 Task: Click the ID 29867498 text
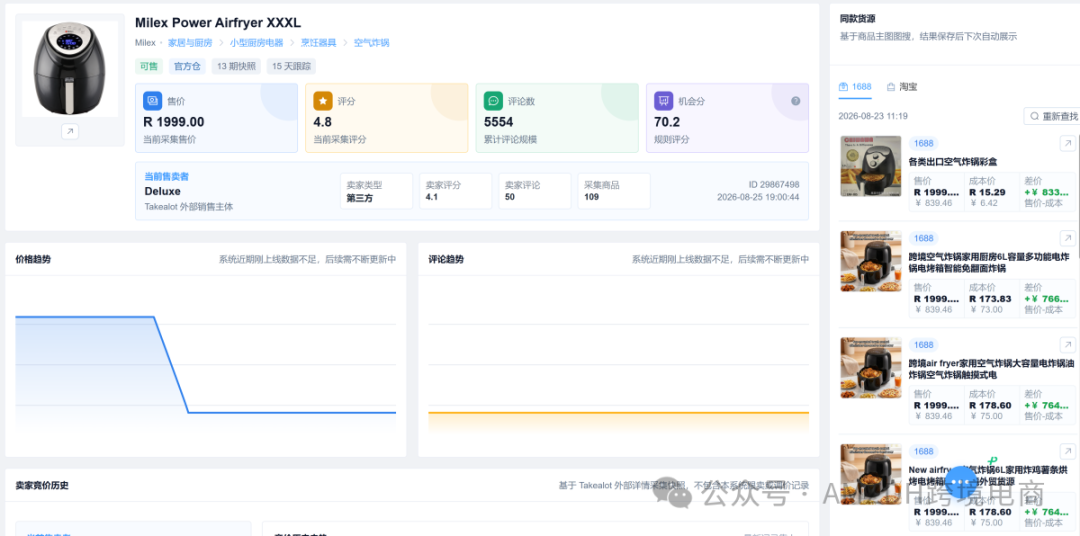coord(773,185)
